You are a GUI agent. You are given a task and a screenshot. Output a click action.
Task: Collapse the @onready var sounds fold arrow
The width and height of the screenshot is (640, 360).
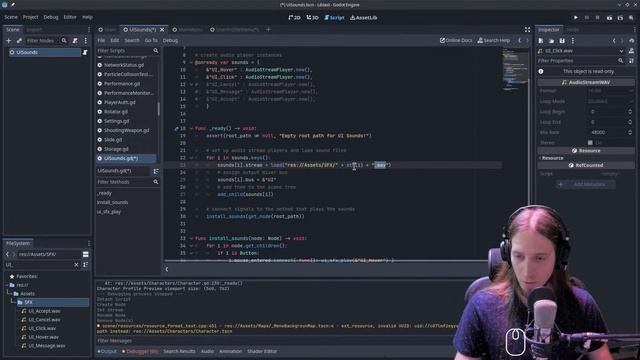tap(191, 62)
